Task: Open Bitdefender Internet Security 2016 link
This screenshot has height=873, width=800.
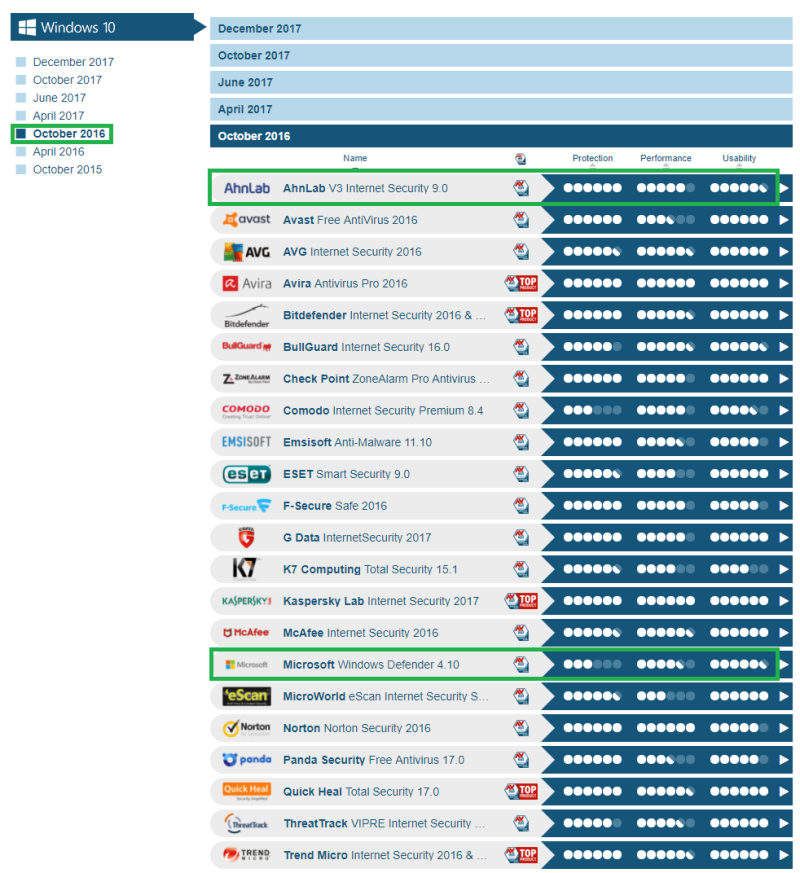Action: [x=385, y=315]
